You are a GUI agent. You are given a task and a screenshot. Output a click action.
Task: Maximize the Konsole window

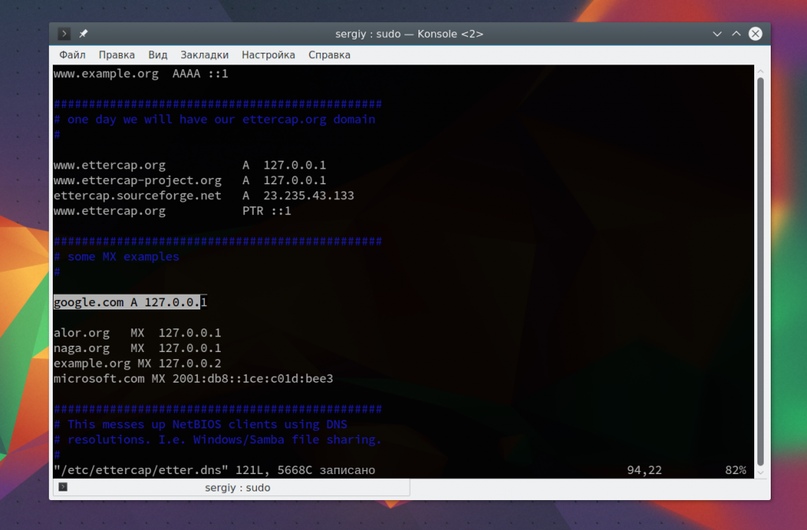click(x=736, y=34)
